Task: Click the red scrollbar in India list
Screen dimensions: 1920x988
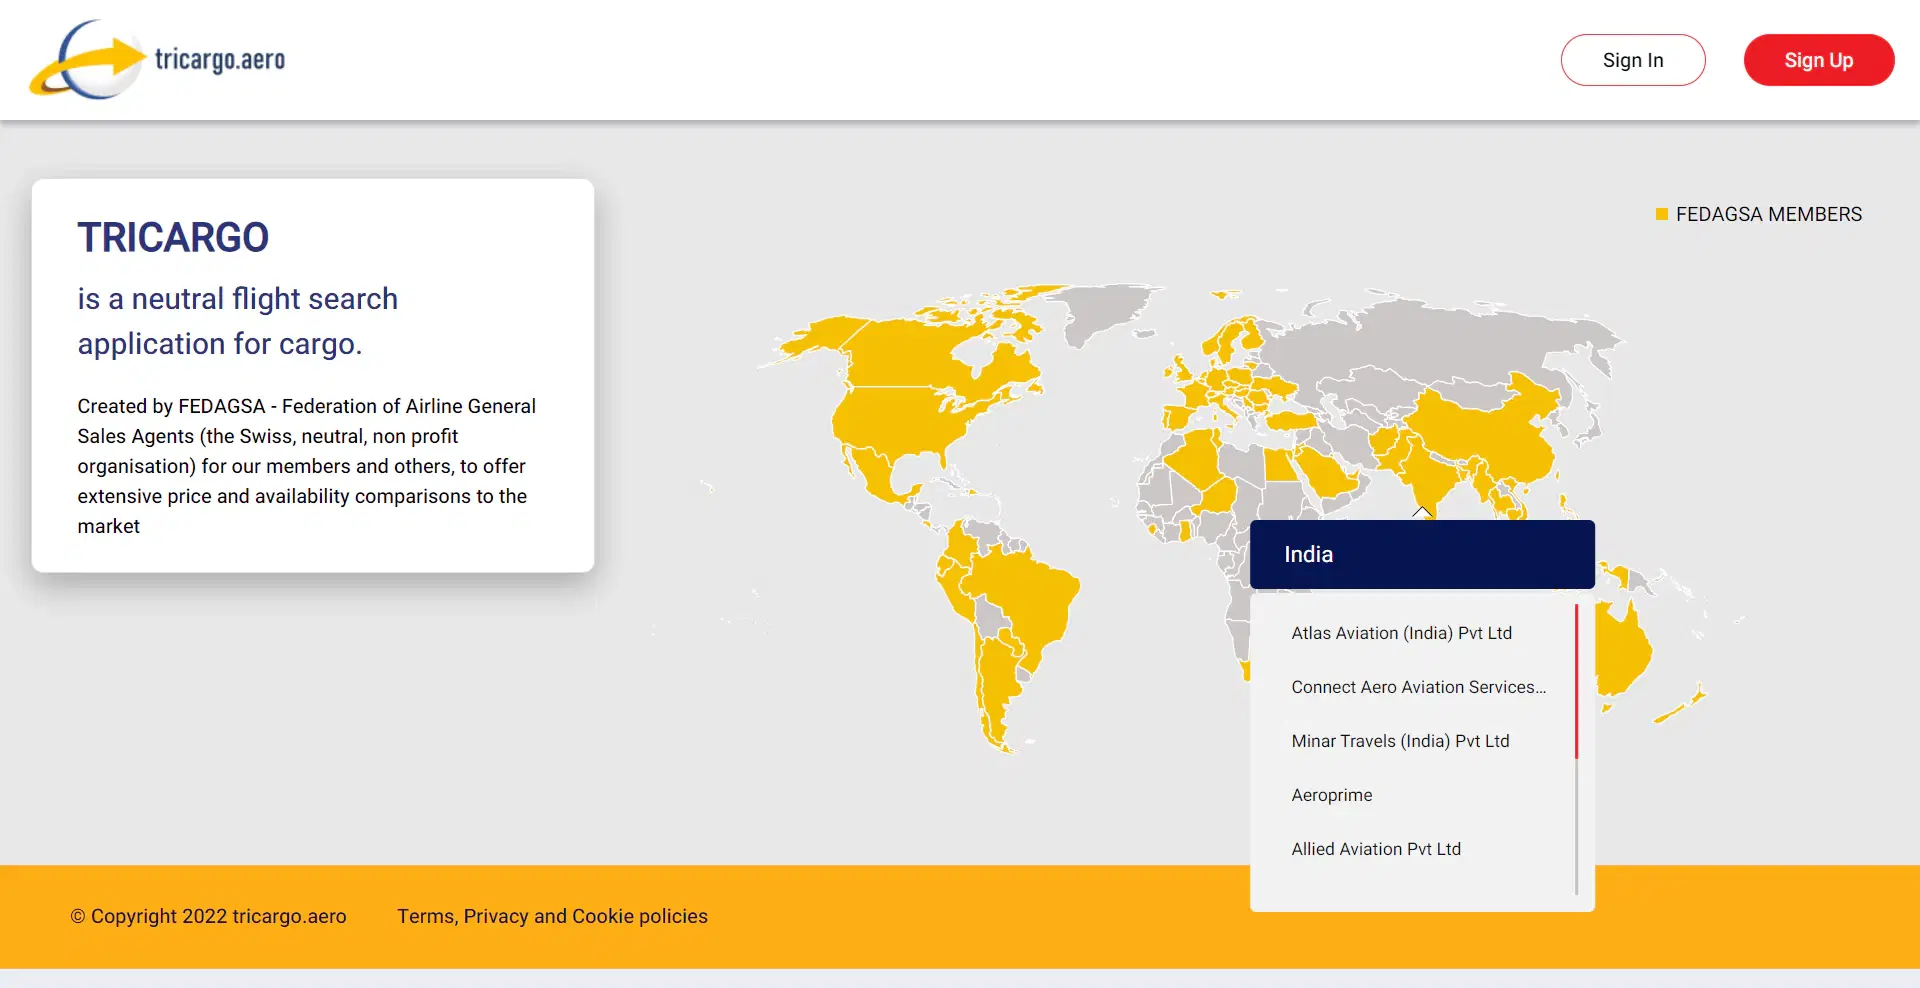Action: coord(1576,681)
